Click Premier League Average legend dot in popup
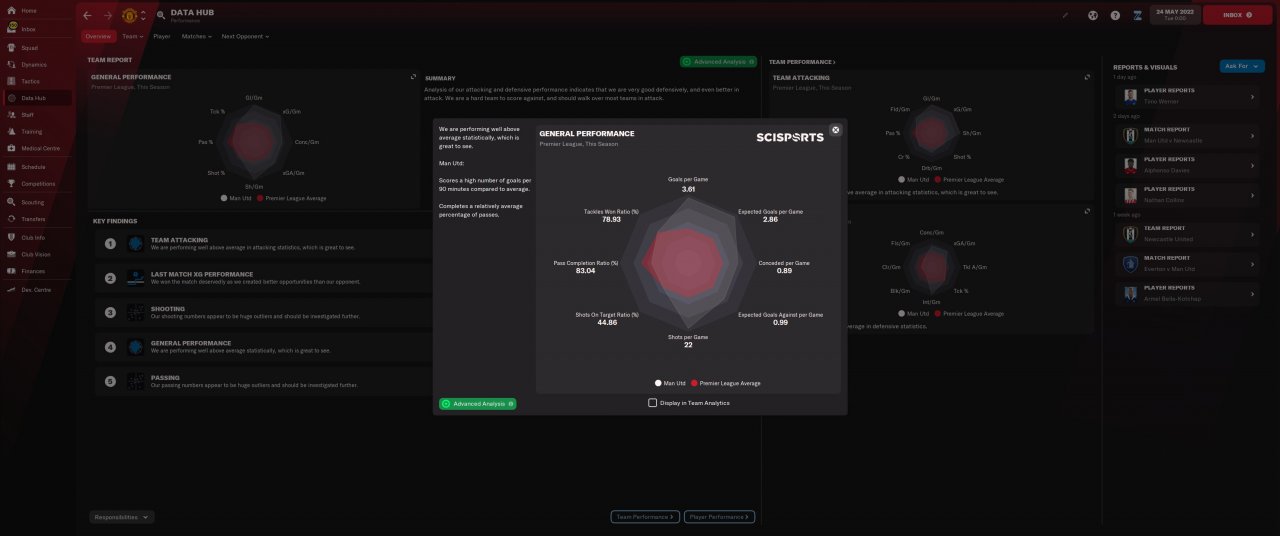The width and height of the screenshot is (1280, 536). tap(694, 383)
